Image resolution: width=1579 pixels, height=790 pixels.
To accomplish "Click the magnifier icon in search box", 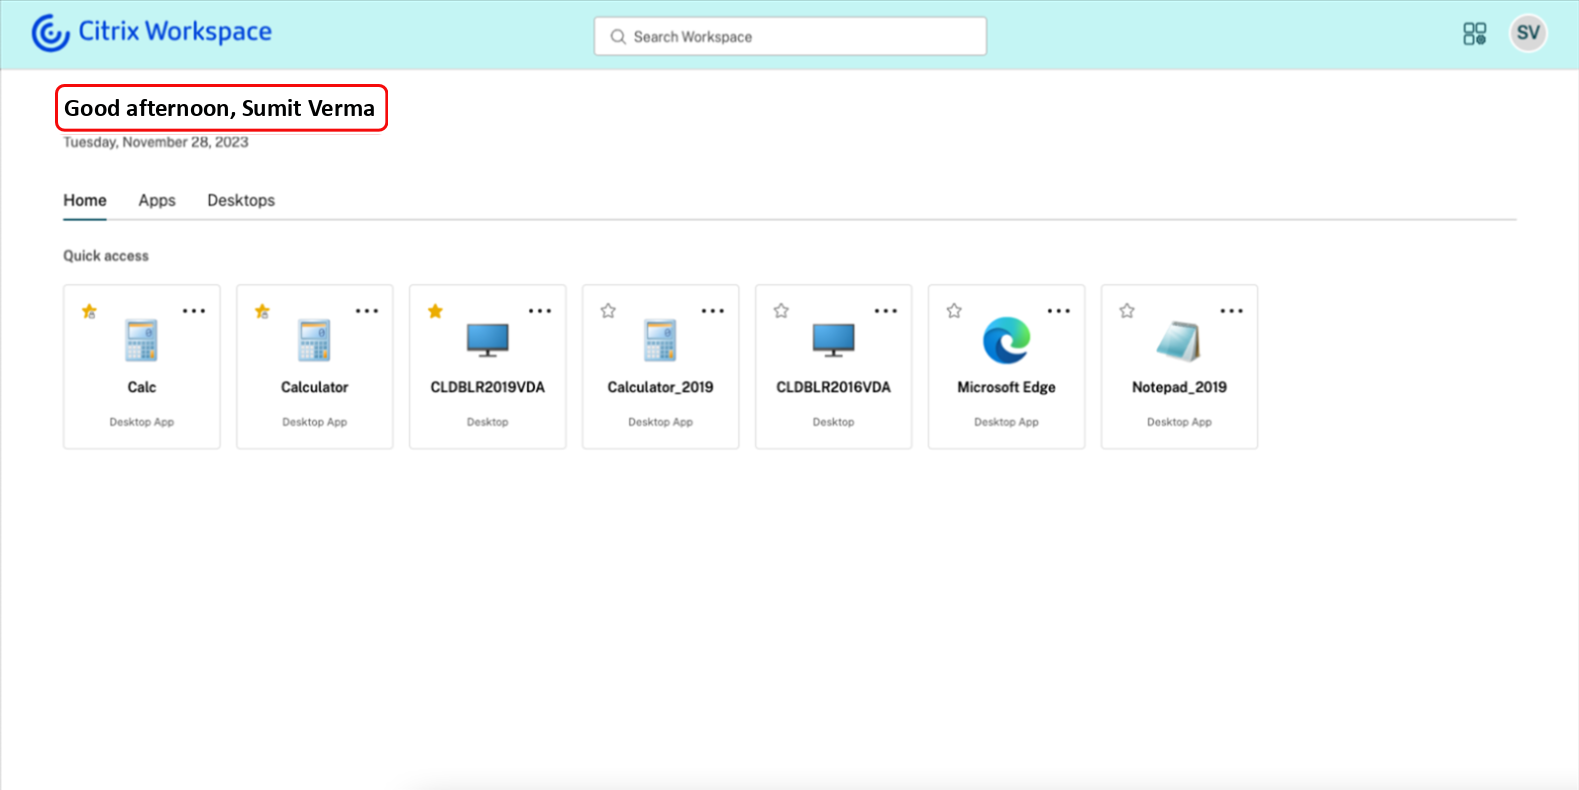I will [x=618, y=37].
